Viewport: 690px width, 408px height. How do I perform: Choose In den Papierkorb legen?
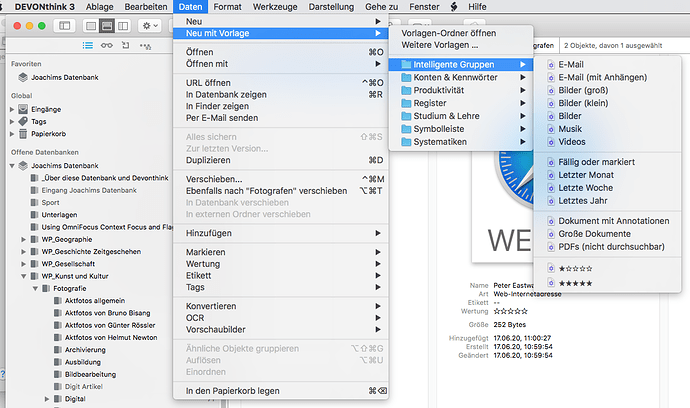pos(281,391)
